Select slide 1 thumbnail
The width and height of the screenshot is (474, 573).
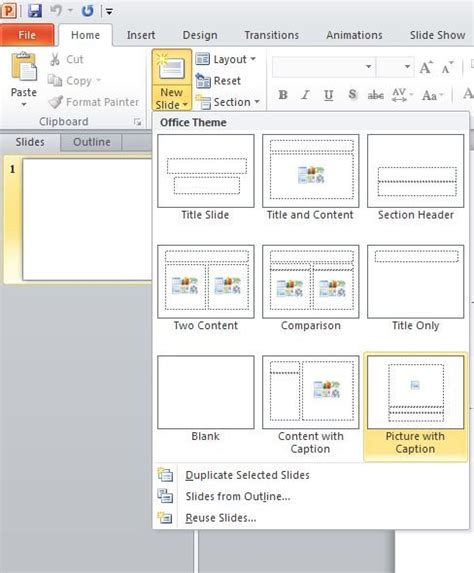[87, 219]
